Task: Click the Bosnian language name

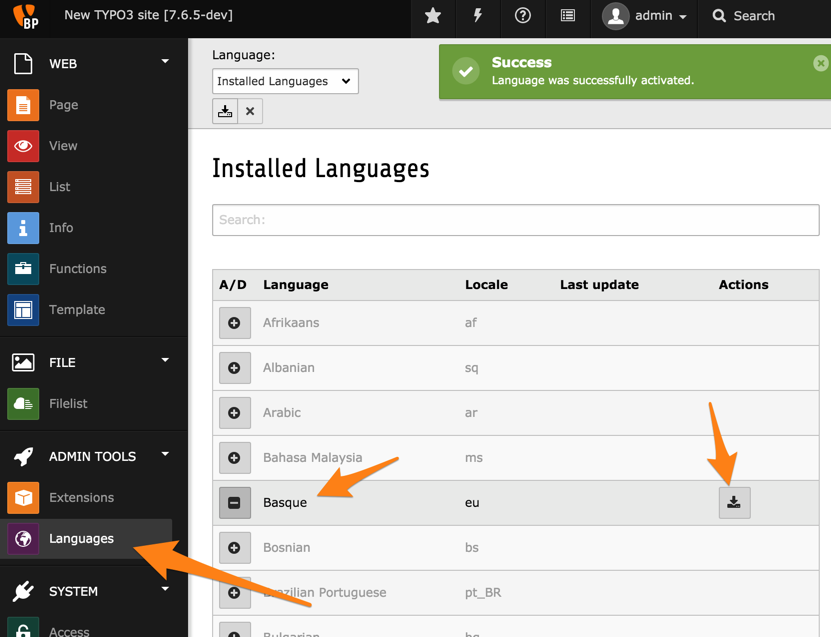Action: click(287, 547)
